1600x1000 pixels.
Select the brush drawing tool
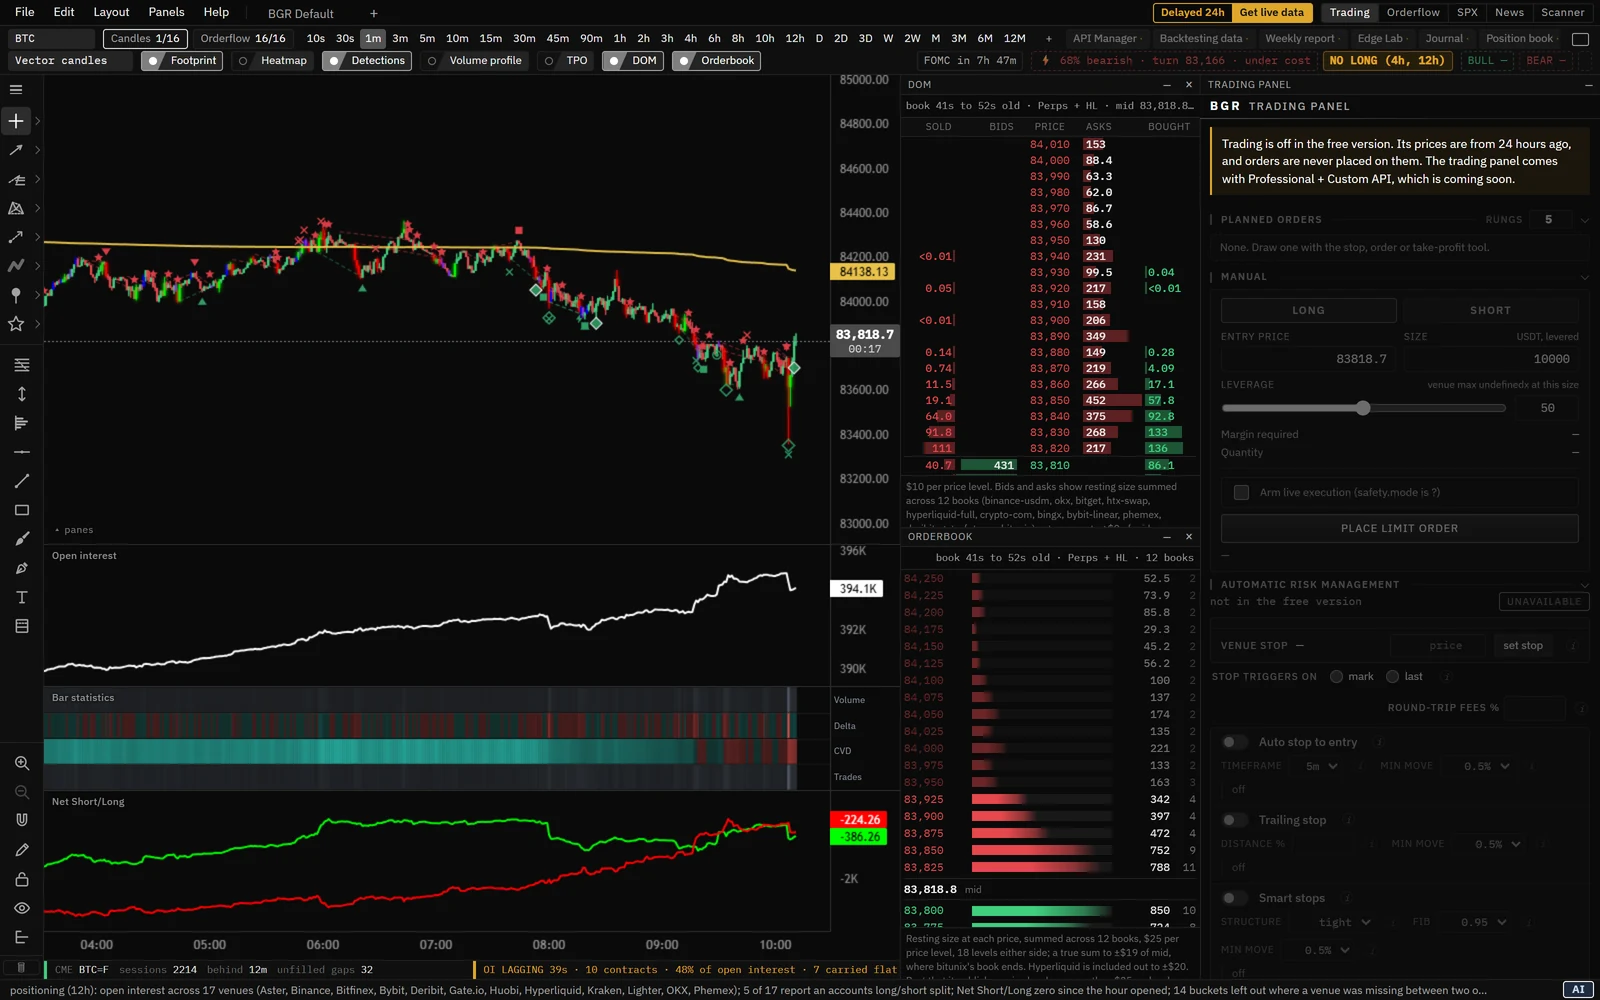point(22,539)
